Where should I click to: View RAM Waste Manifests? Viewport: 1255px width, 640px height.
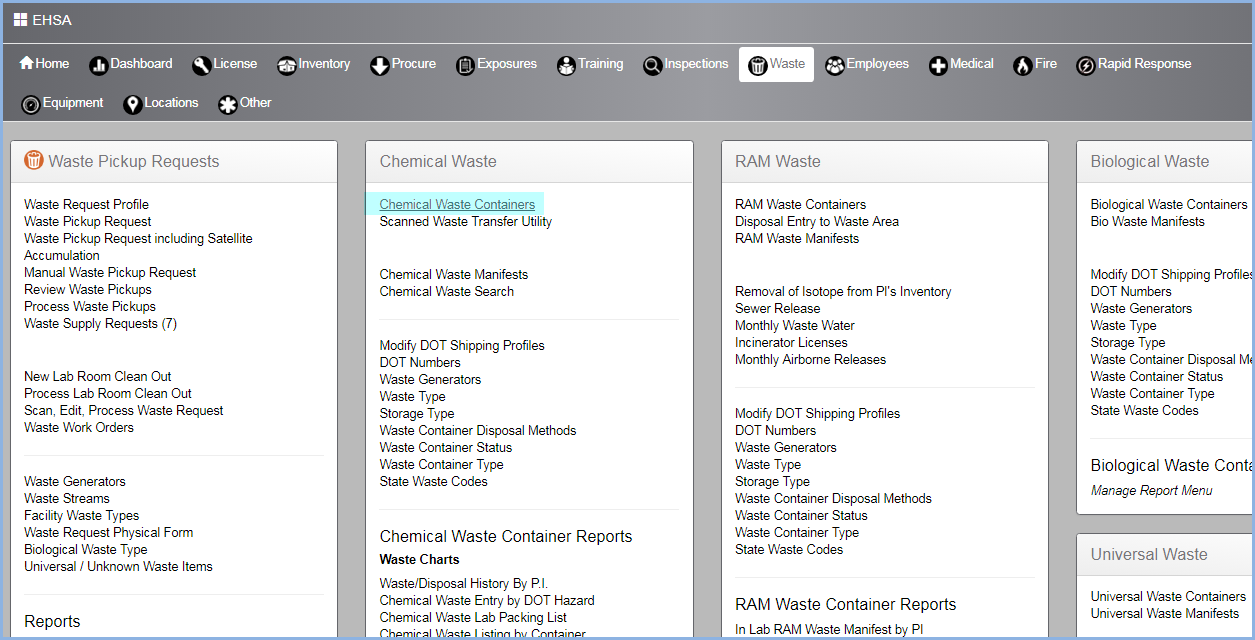pyautogui.click(x=797, y=239)
